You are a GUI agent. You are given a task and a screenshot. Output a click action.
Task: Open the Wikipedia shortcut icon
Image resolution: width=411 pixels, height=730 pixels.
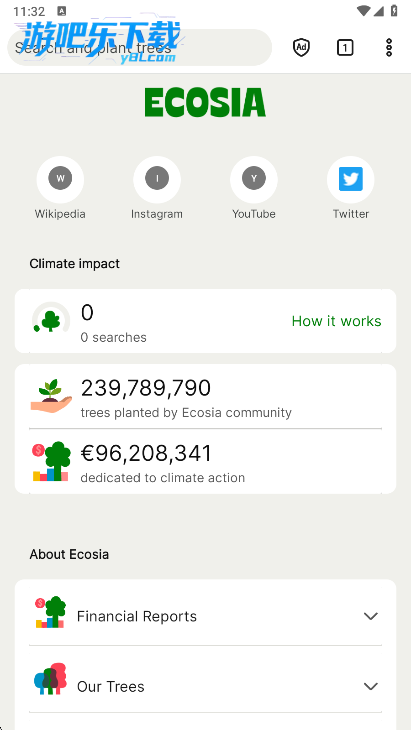click(60, 179)
